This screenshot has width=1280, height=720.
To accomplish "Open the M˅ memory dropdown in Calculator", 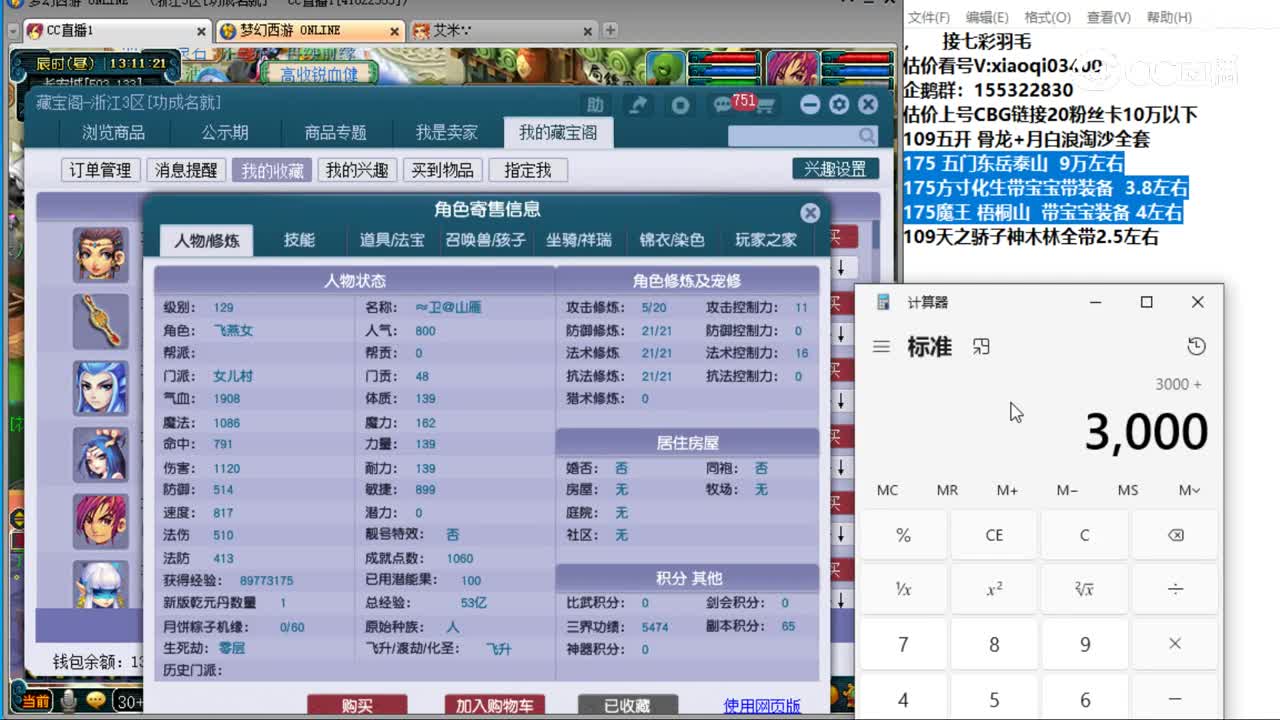I will point(1186,490).
